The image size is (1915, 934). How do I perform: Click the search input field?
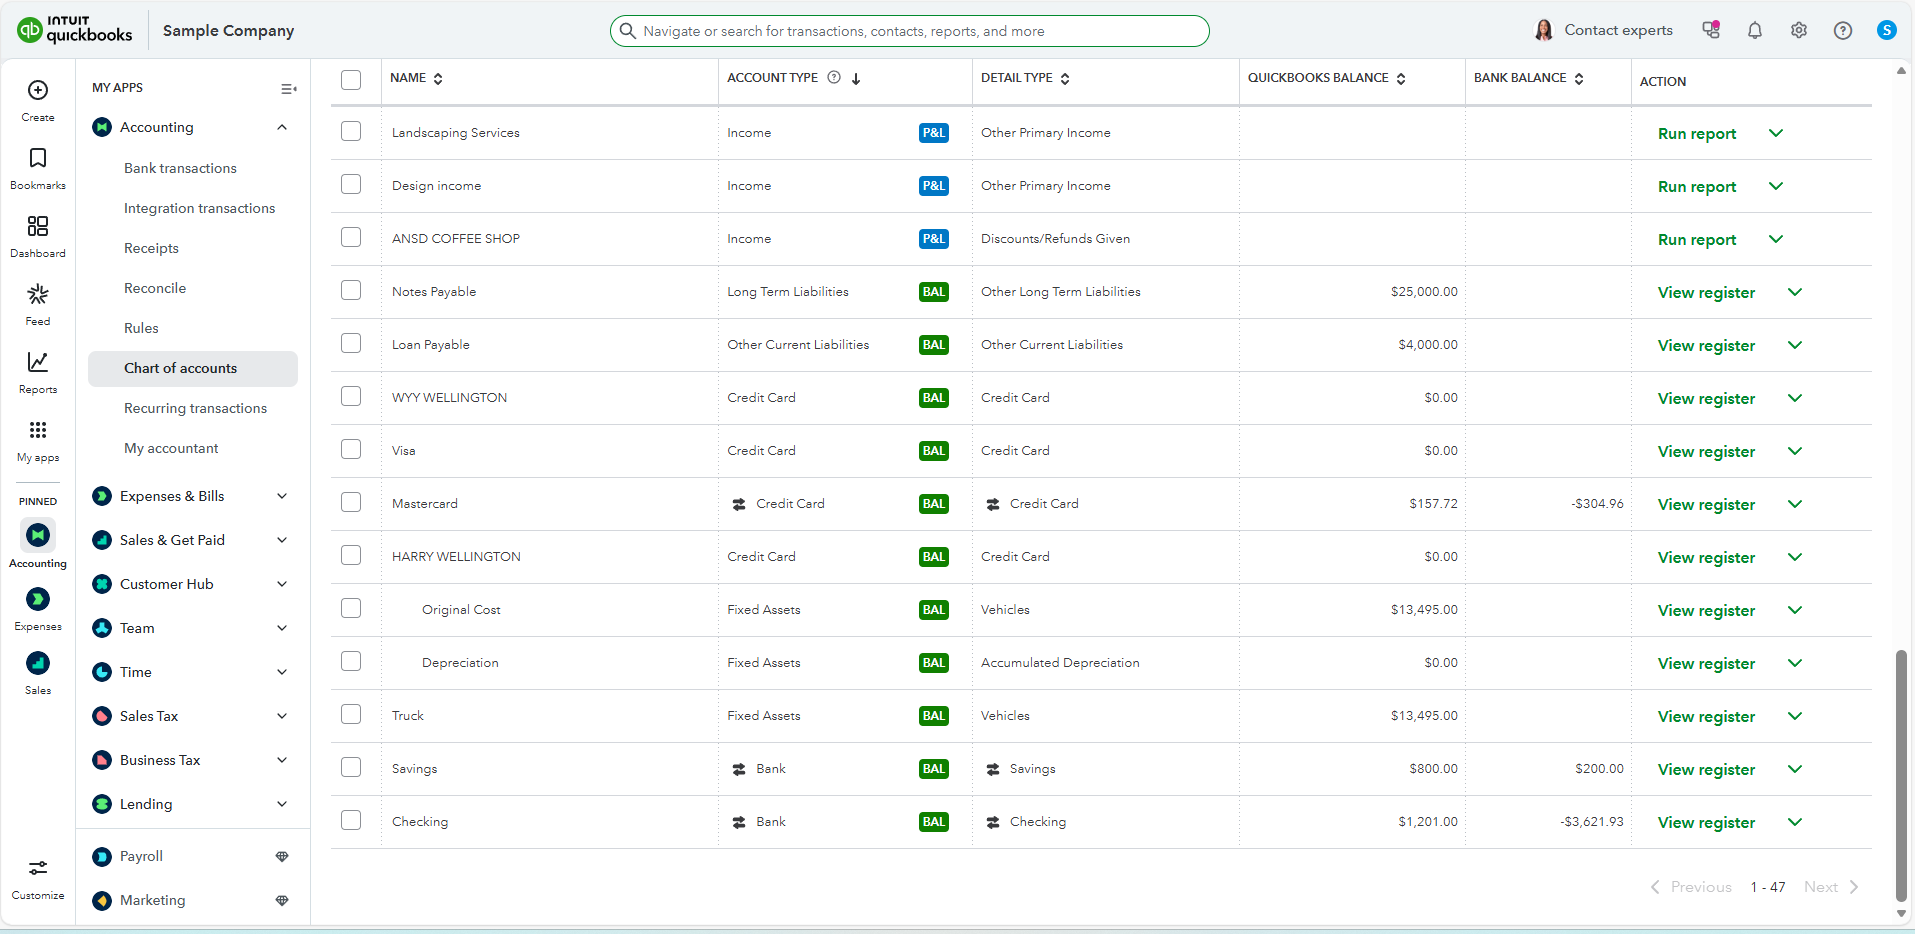pos(910,31)
